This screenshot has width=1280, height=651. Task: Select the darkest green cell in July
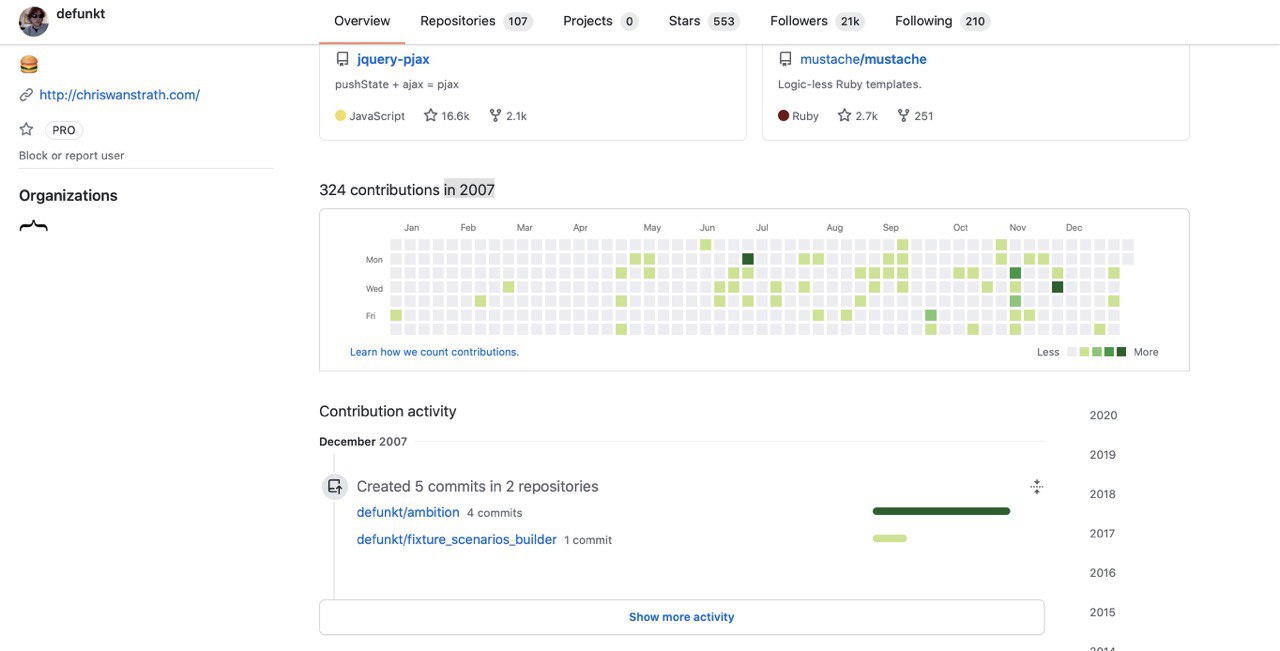point(748,259)
